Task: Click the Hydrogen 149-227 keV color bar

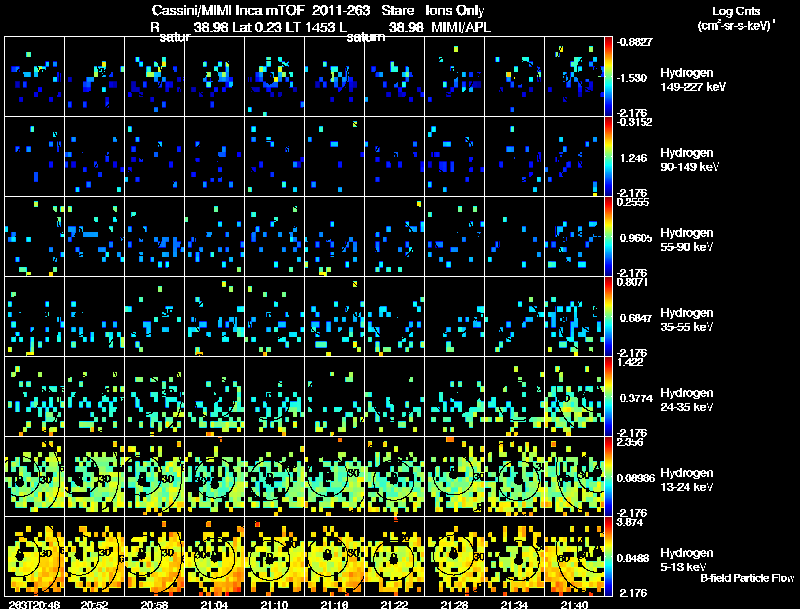Action: (x=610, y=76)
